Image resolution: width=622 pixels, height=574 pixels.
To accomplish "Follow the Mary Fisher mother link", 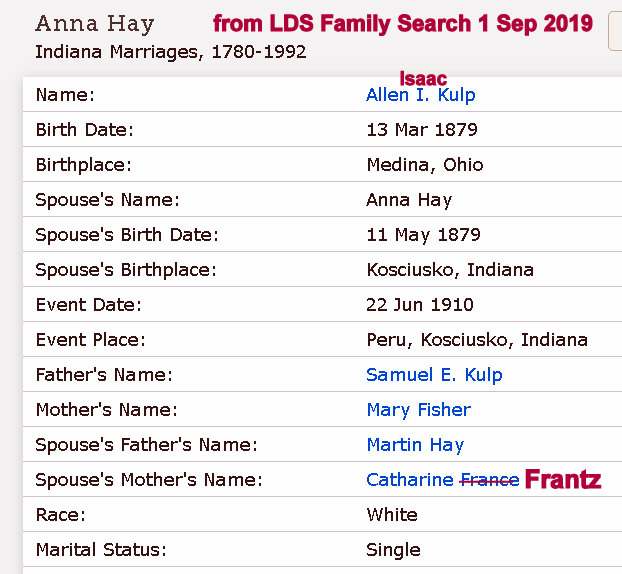I will click(418, 410).
